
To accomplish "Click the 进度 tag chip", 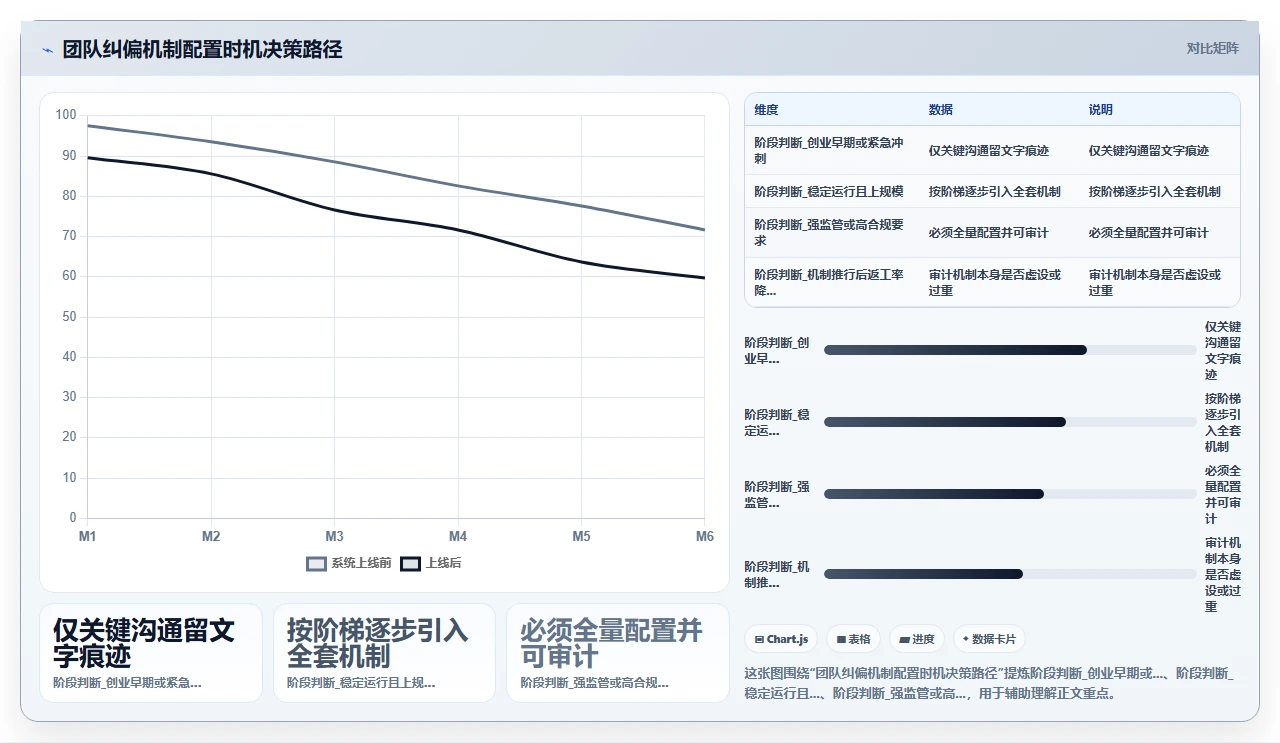I will tap(916, 639).
